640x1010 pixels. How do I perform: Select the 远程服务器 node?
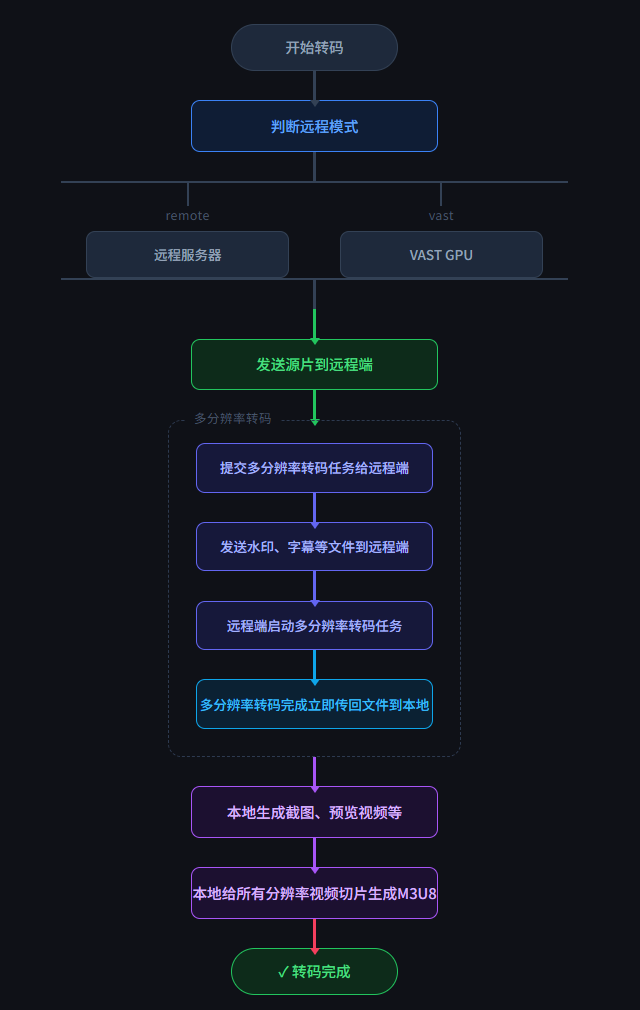tap(187, 255)
